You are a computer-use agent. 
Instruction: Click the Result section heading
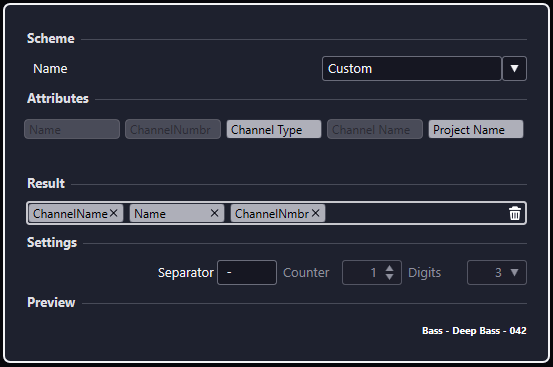[x=46, y=183]
